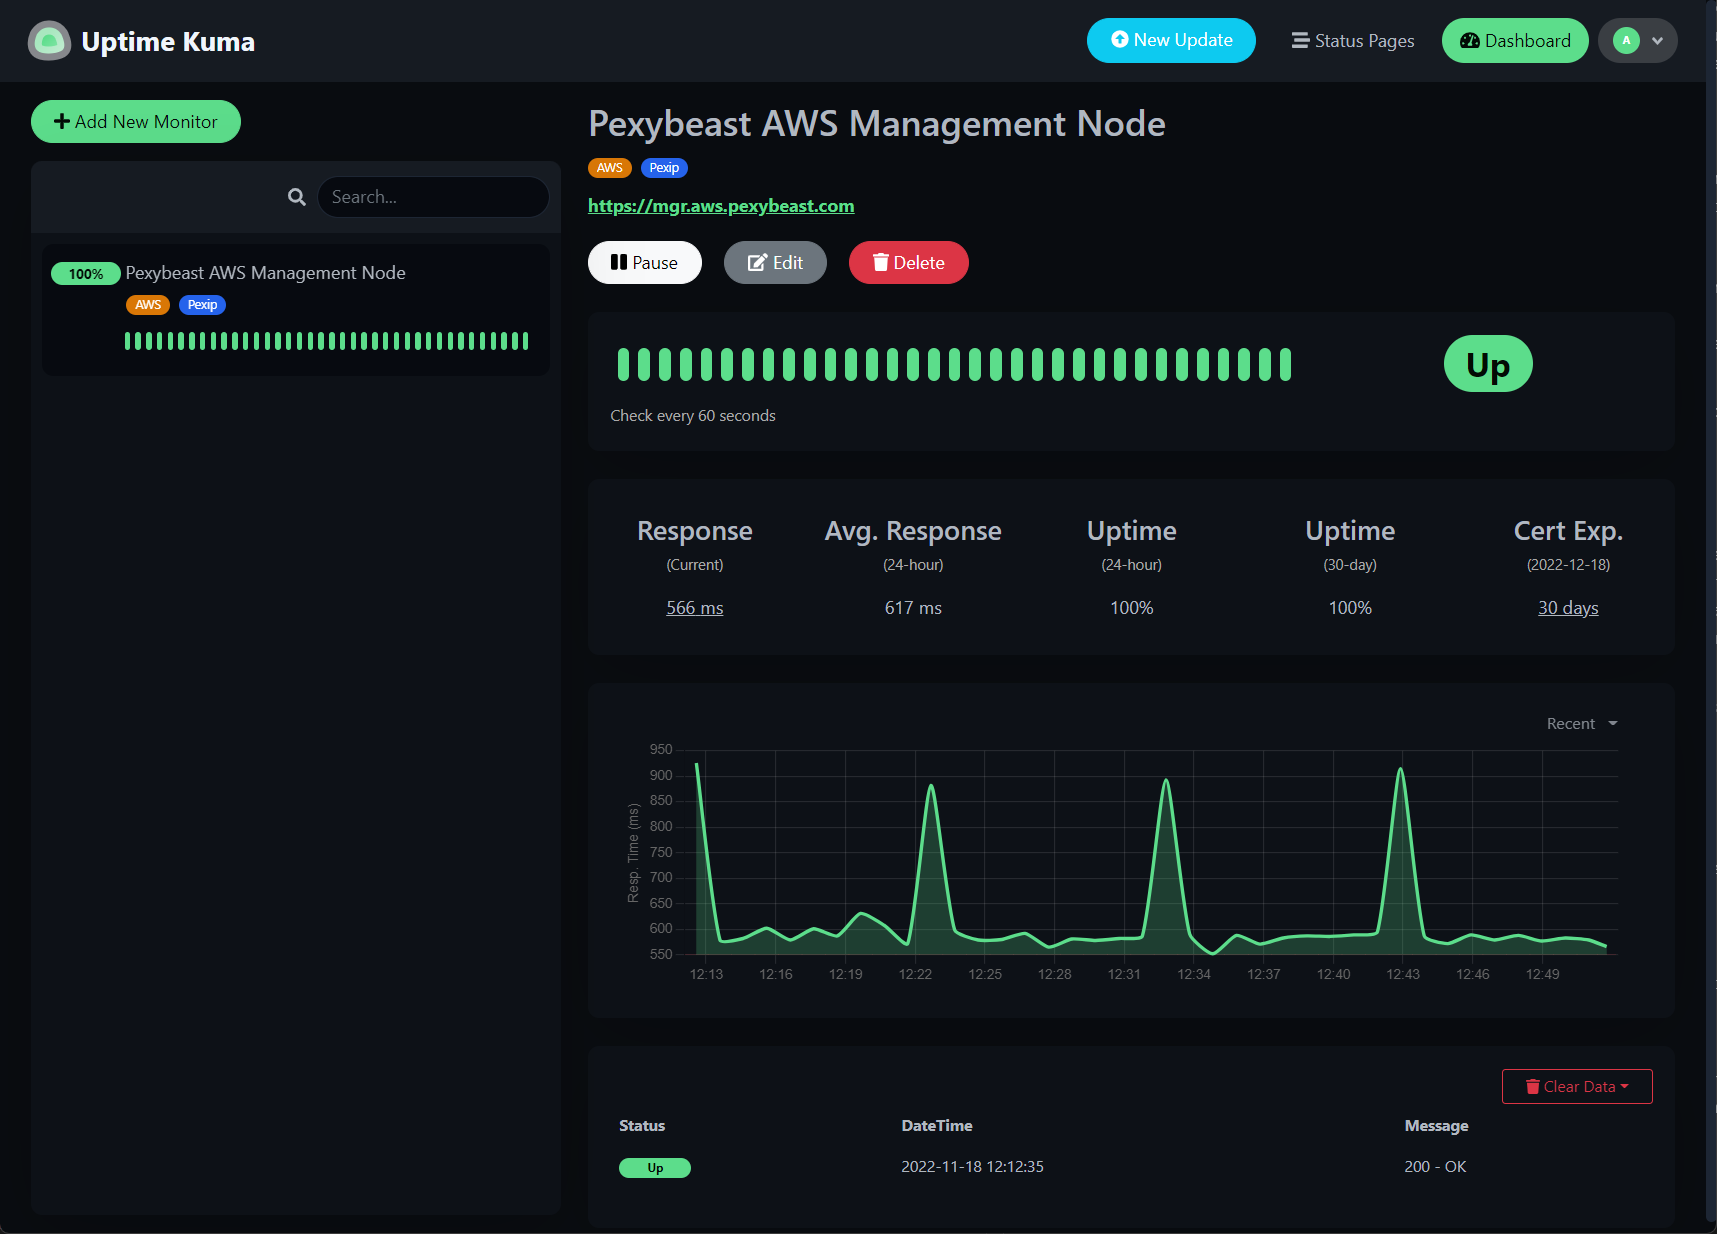The height and width of the screenshot is (1234, 1717).
Task: Click the Status column header
Action: point(642,1126)
